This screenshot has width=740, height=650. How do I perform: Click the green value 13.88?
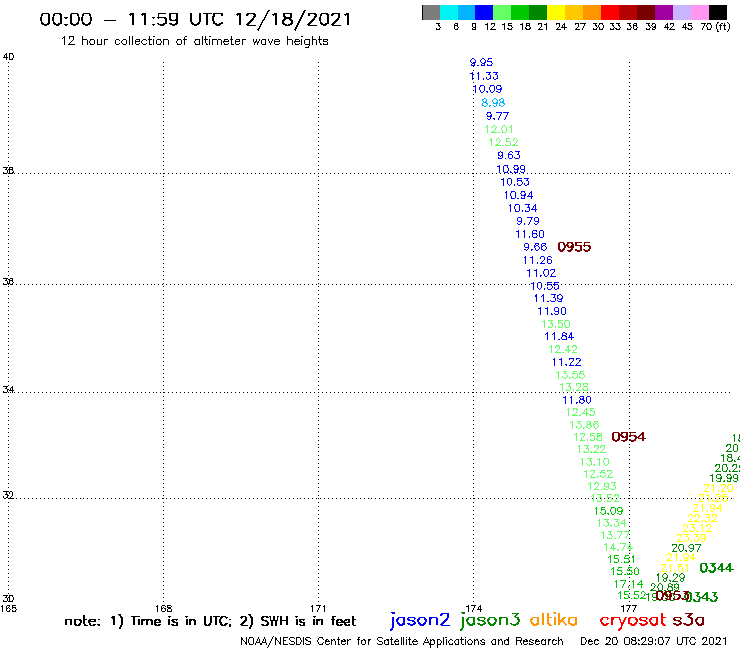pos(584,425)
